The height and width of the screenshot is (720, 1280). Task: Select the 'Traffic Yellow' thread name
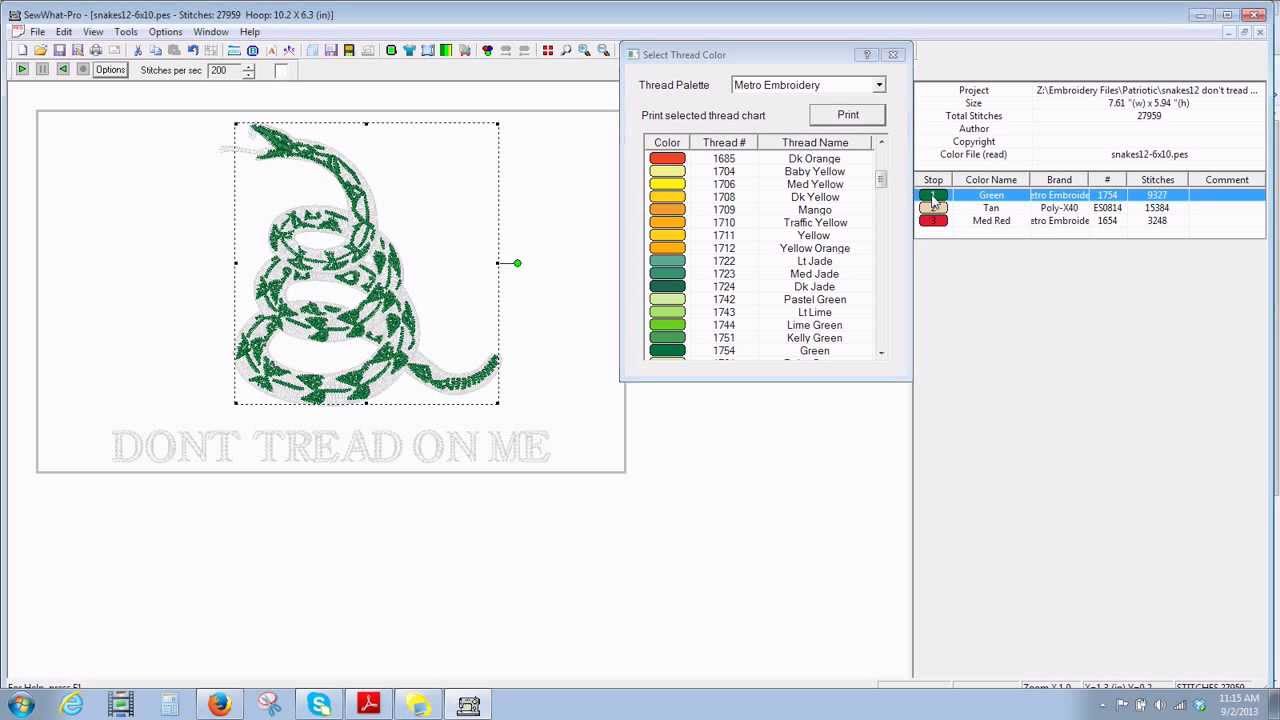pos(815,223)
